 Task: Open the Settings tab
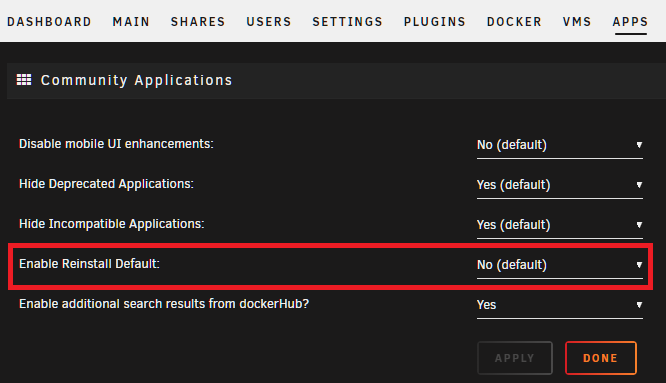[x=347, y=22]
